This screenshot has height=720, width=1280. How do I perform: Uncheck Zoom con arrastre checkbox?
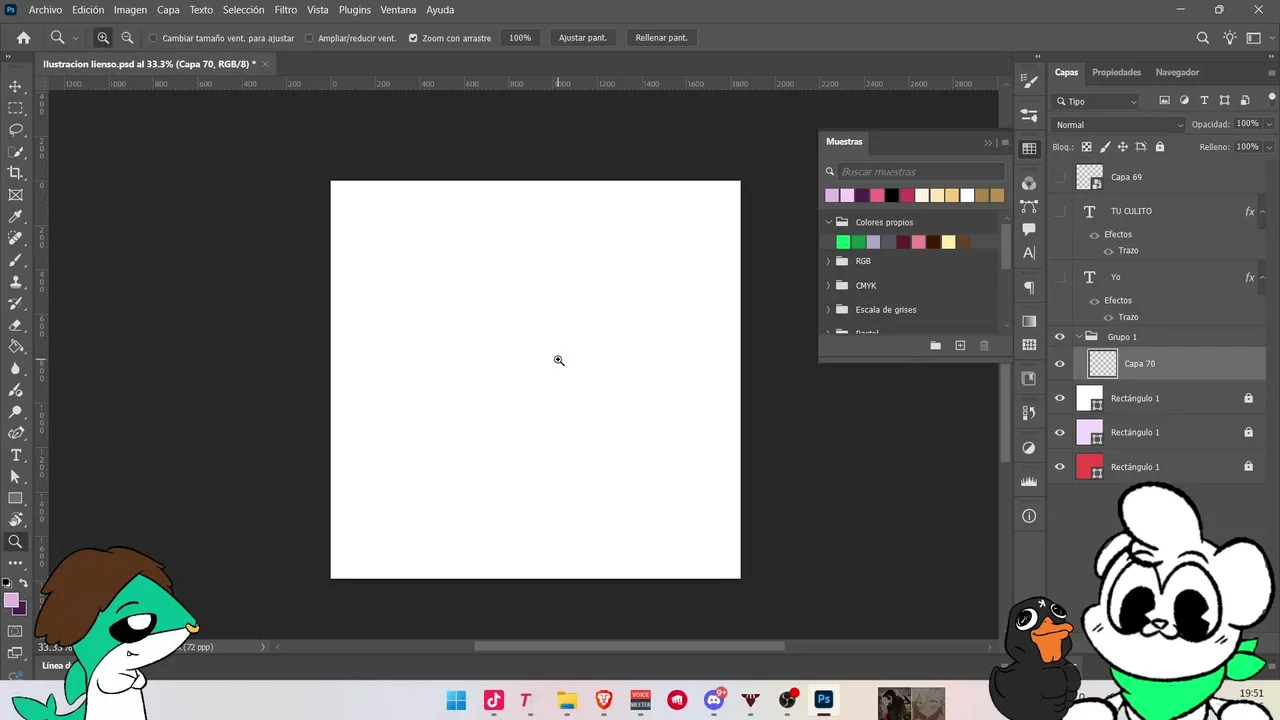[x=413, y=38]
